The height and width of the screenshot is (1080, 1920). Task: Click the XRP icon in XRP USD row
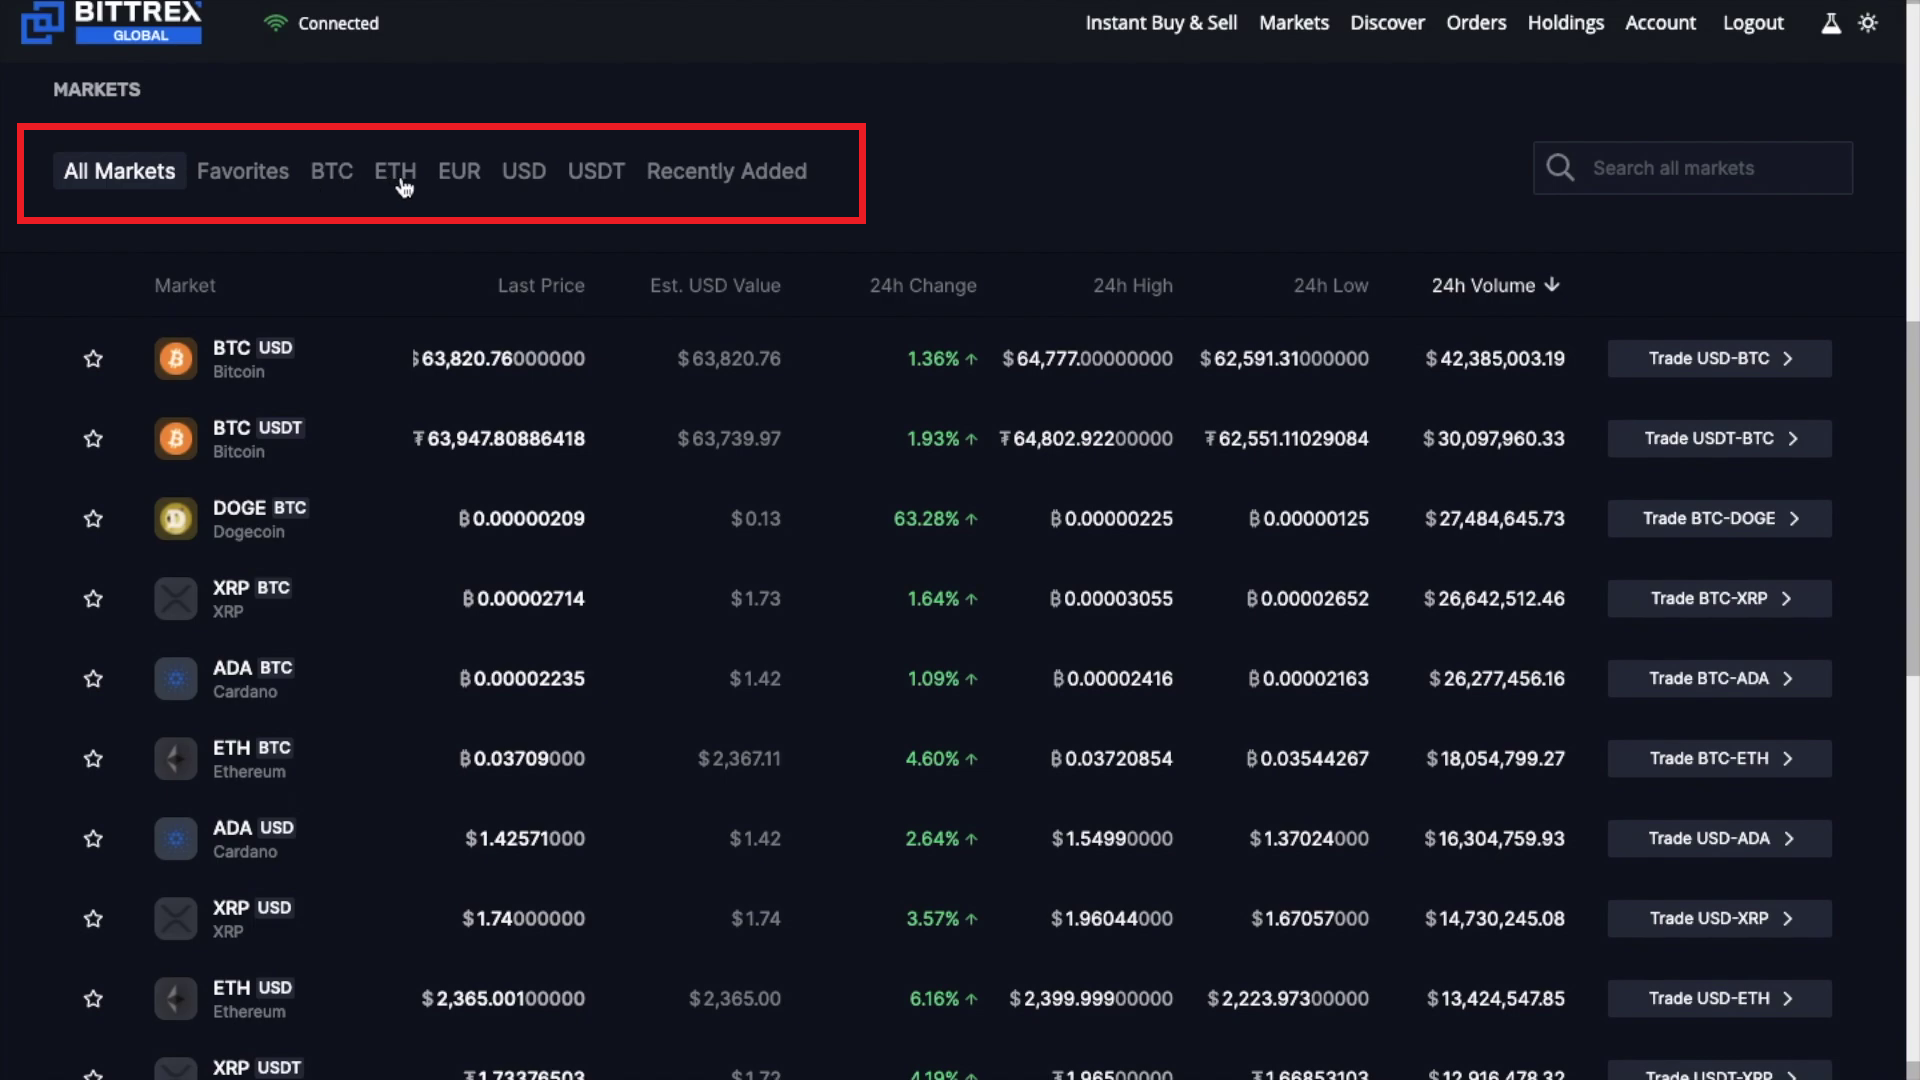point(176,918)
